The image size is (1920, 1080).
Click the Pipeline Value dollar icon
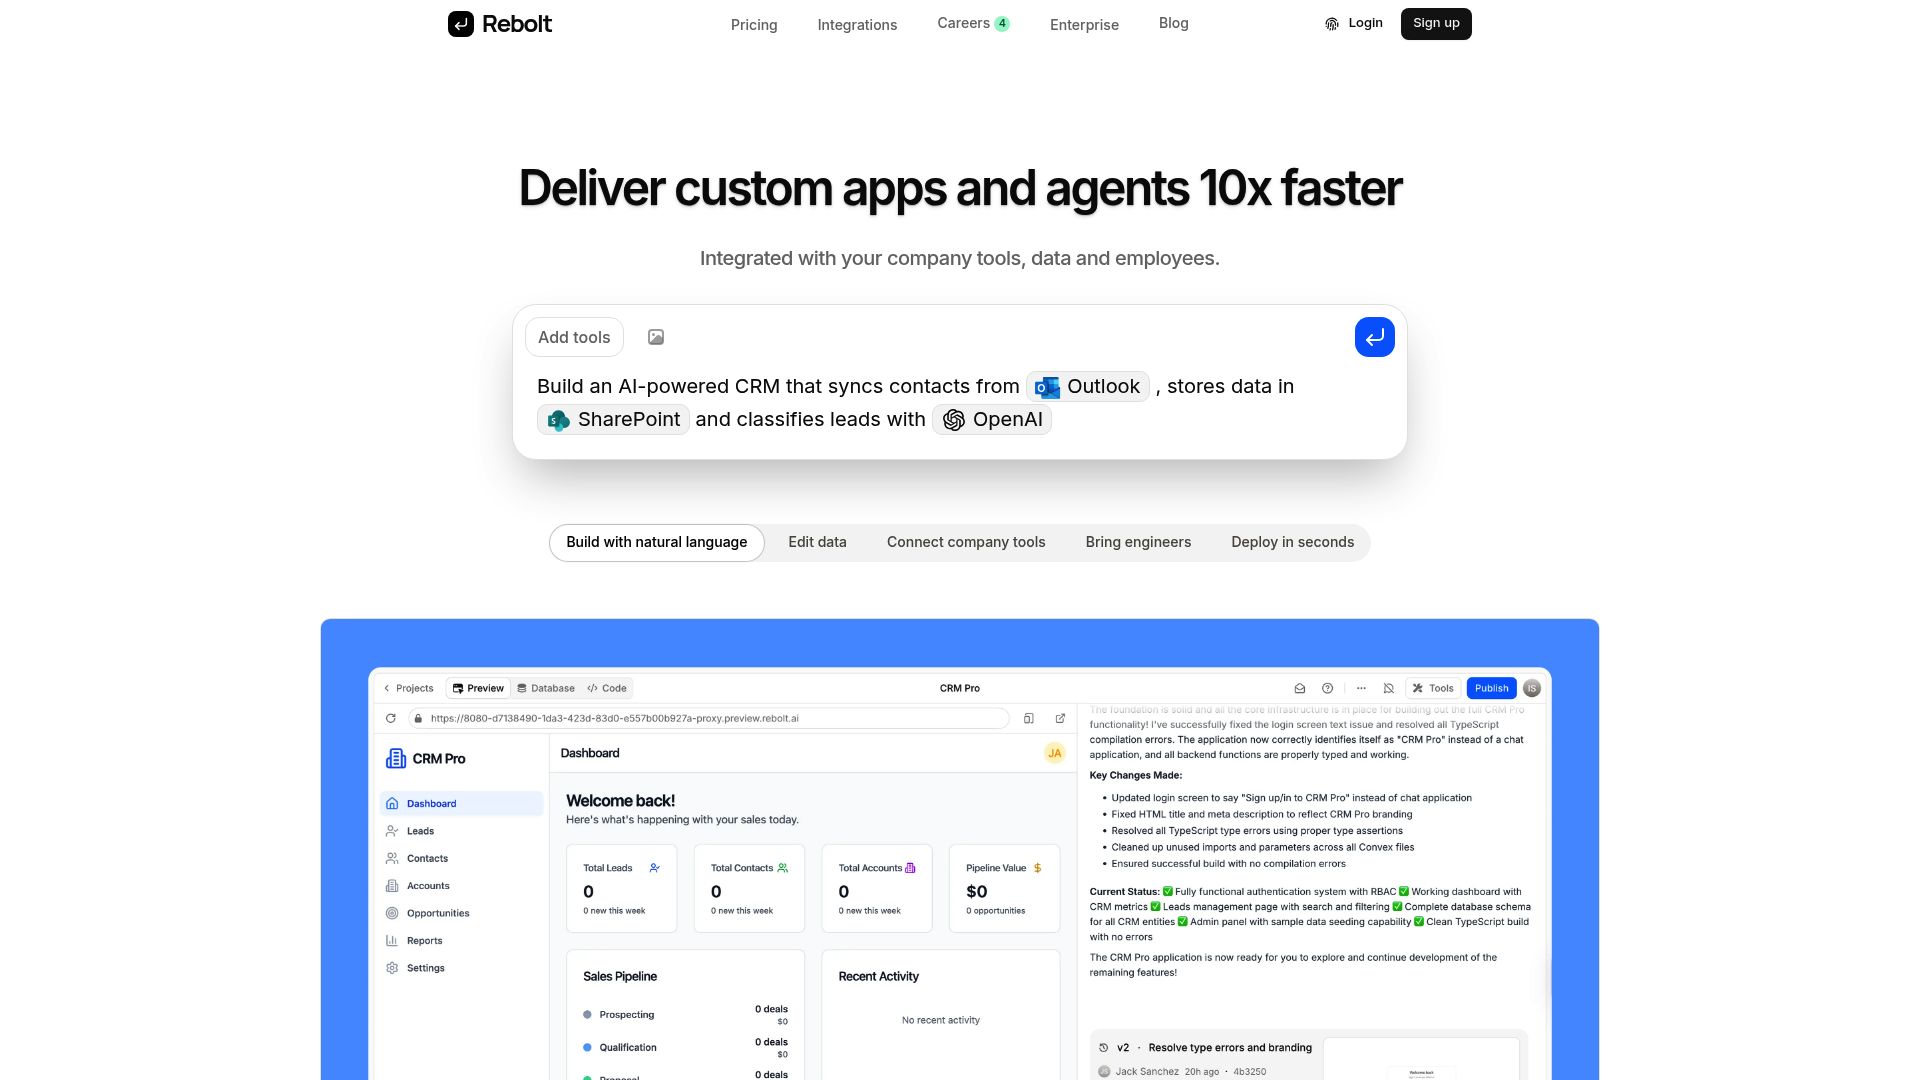(1037, 868)
